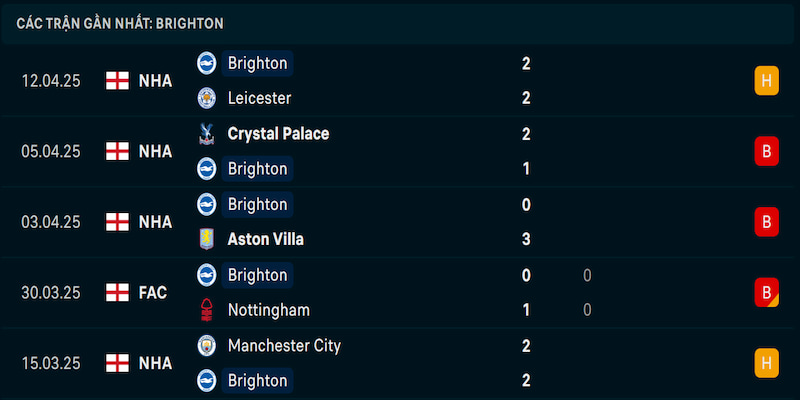This screenshot has width=800, height=400.
Task: Click orange H badge for Leicester match
Action: (766, 81)
